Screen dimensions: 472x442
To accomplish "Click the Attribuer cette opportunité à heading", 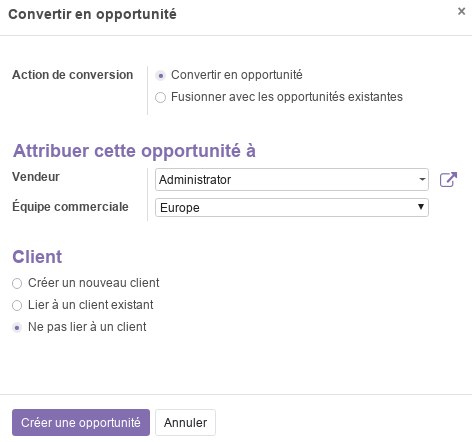I will 134,151.
